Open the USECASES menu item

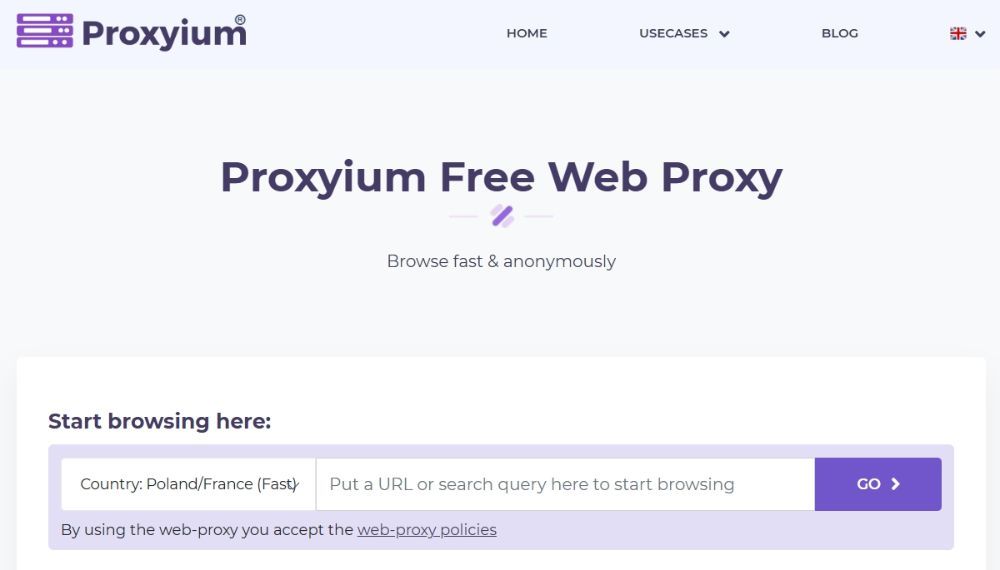673,33
